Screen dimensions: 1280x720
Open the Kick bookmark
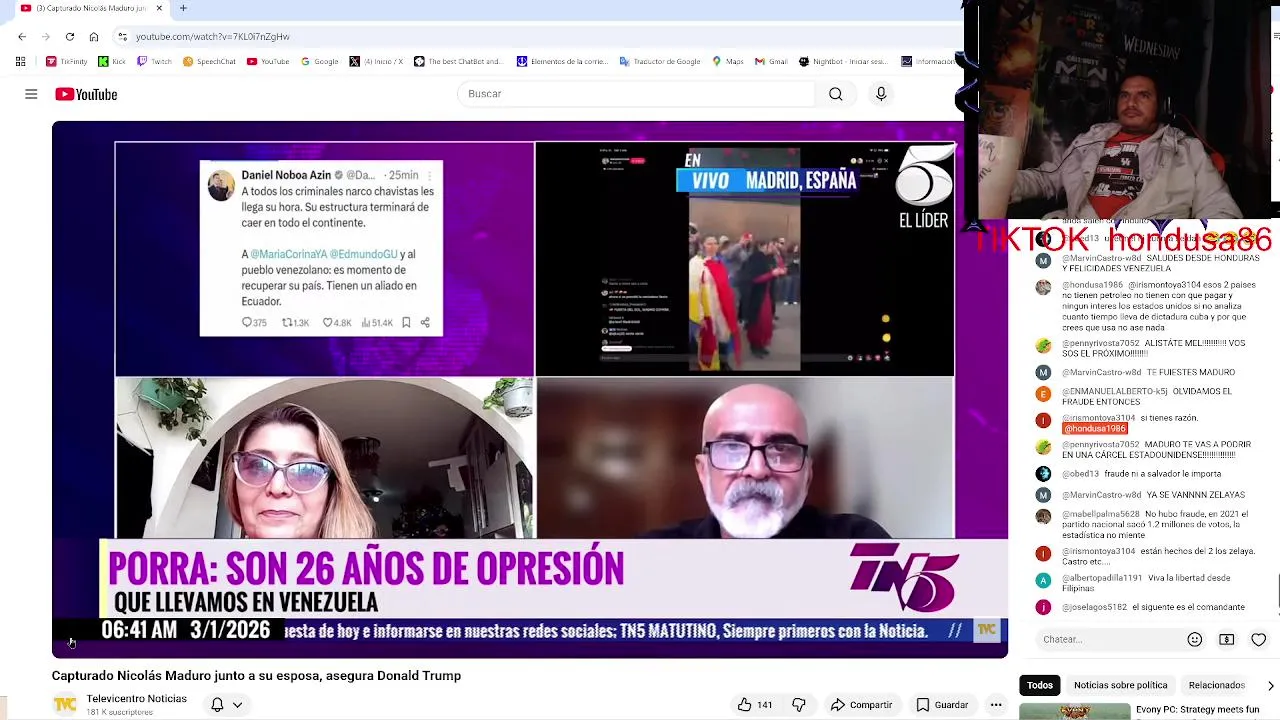112,62
